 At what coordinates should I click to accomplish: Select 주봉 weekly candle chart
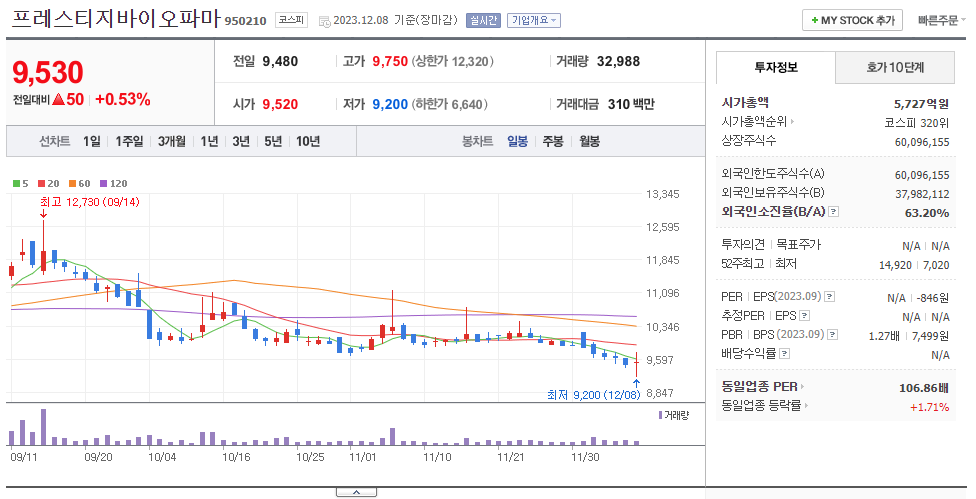click(553, 141)
